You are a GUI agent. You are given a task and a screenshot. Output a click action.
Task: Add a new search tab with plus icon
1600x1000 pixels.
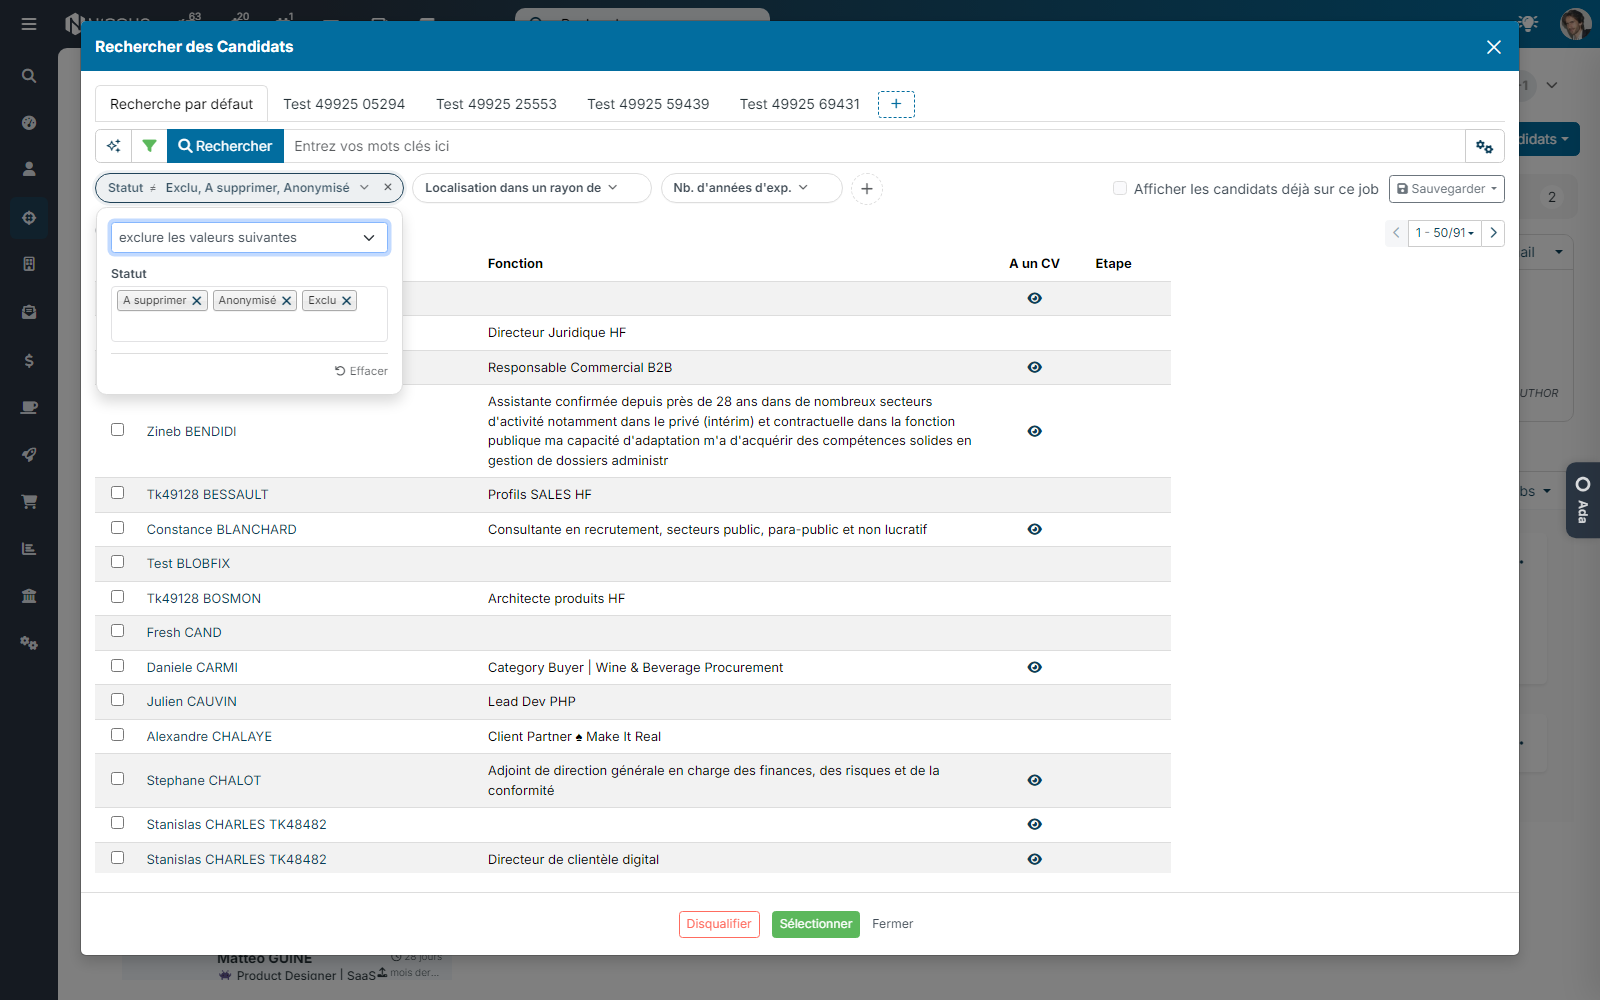(x=896, y=104)
